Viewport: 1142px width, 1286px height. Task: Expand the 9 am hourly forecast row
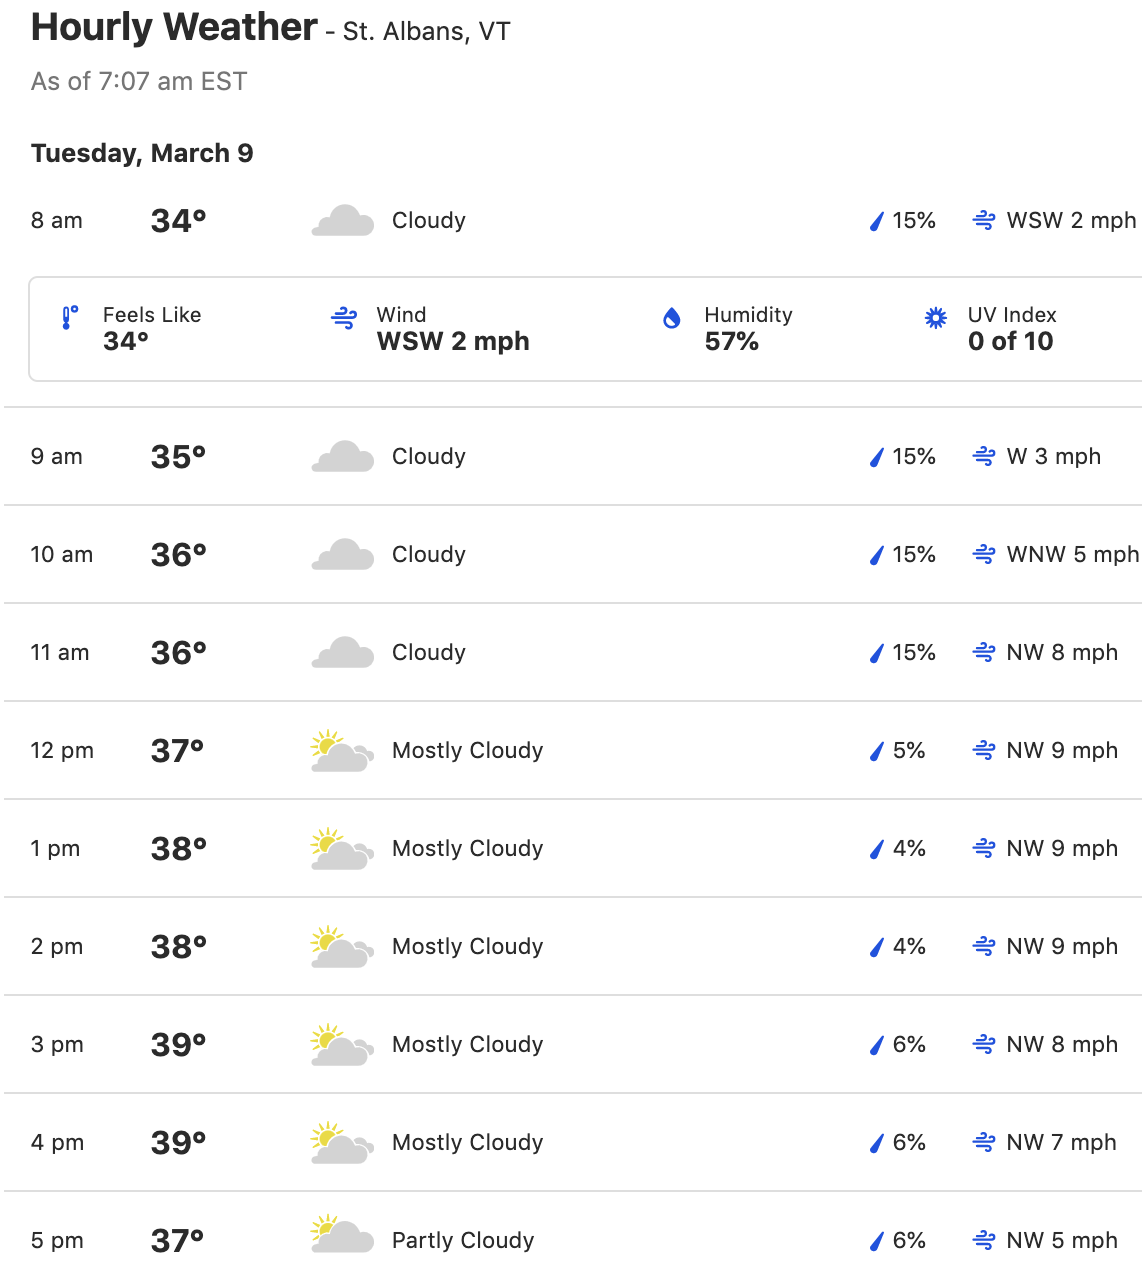coord(573,457)
